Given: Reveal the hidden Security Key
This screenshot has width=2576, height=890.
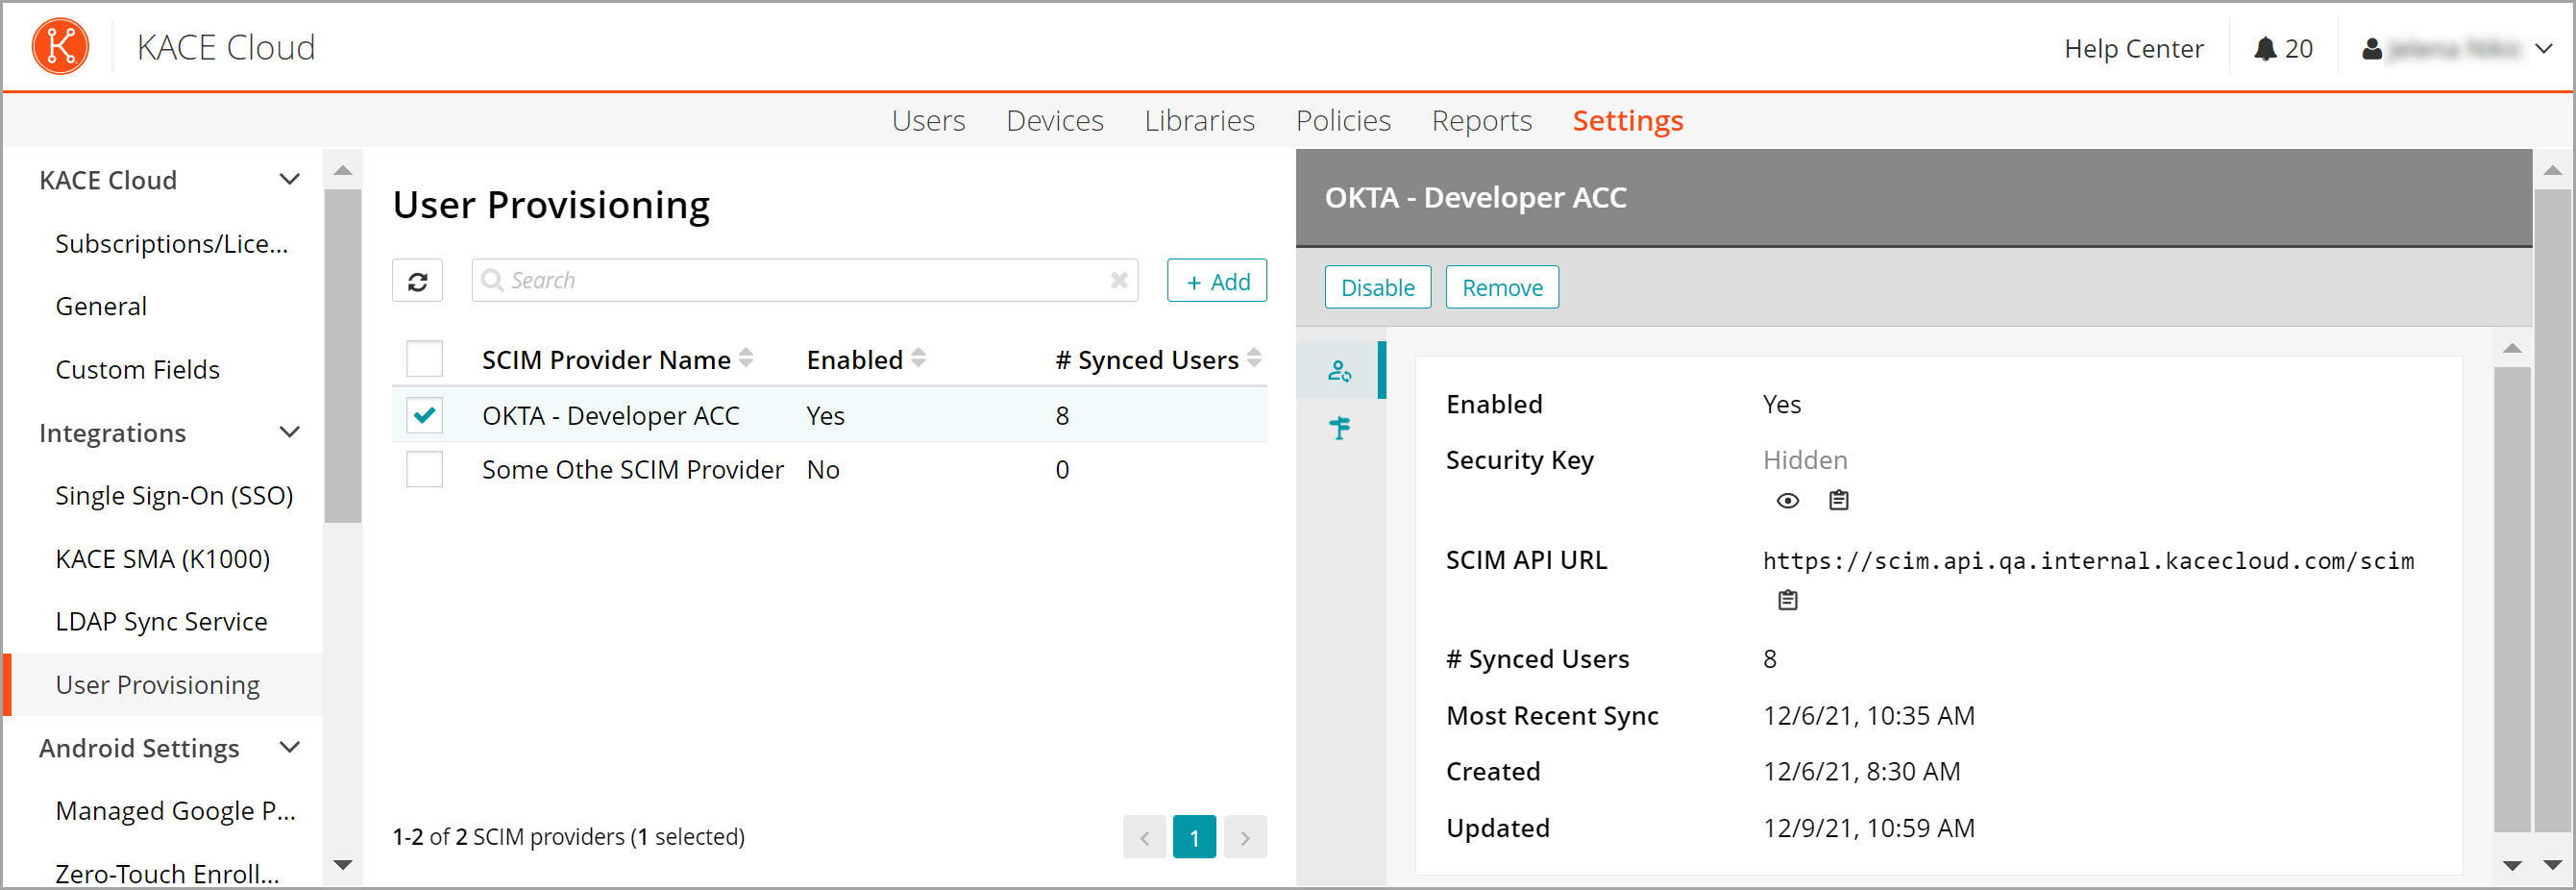Looking at the screenshot, I should tap(1788, 501).
